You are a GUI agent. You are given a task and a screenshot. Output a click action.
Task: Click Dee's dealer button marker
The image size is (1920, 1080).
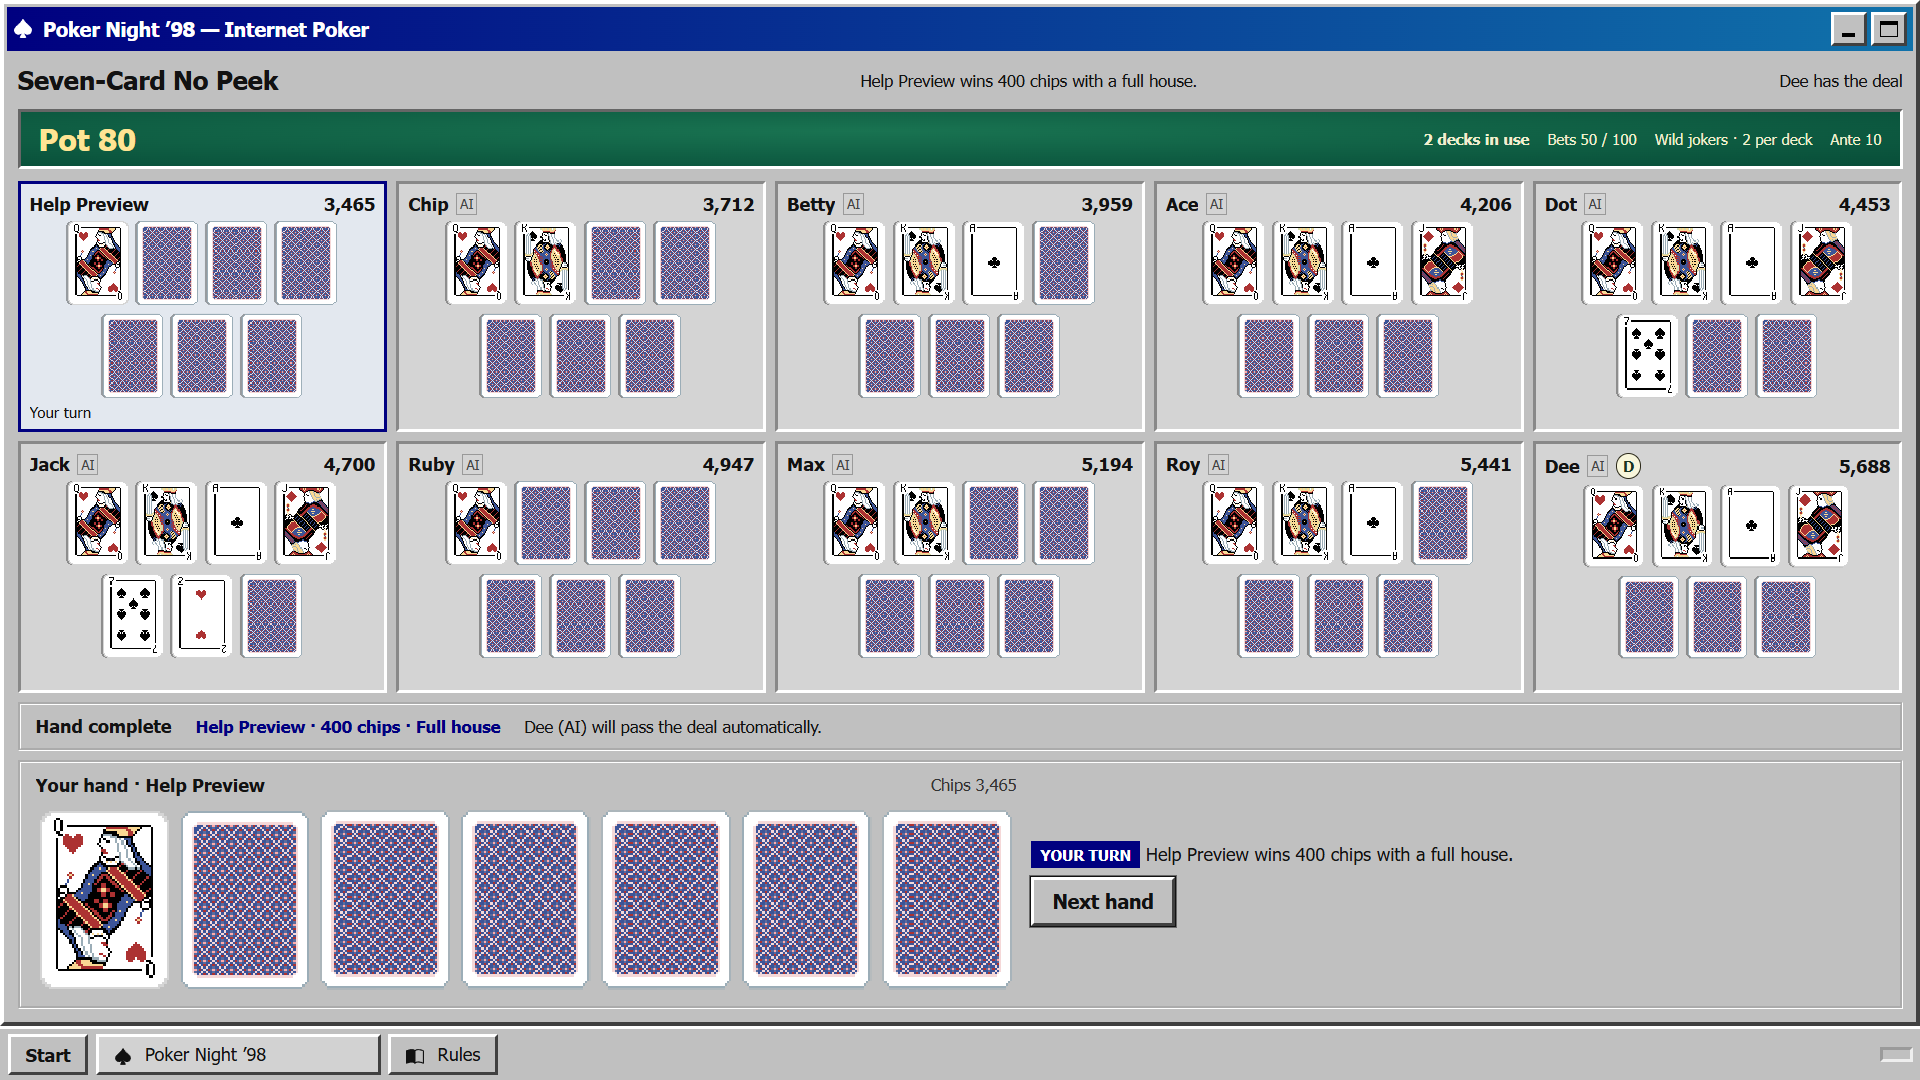1628,466
